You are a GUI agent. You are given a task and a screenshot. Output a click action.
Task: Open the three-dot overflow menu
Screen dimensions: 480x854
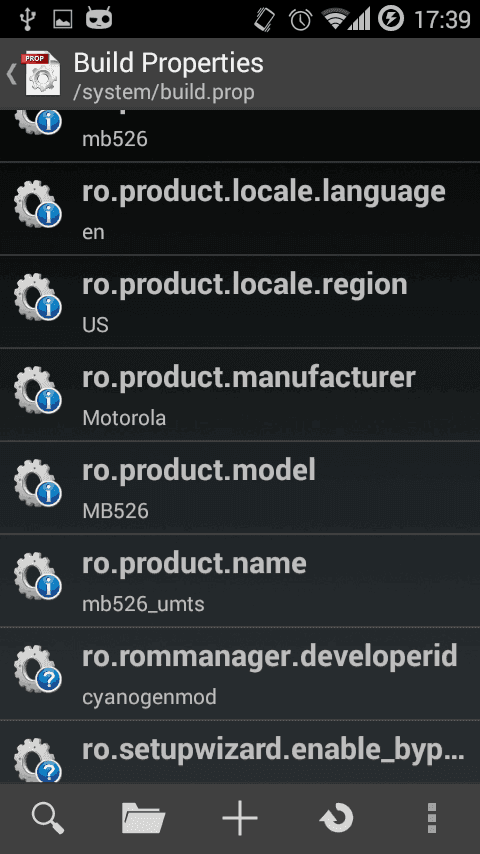tap(432, 818)
